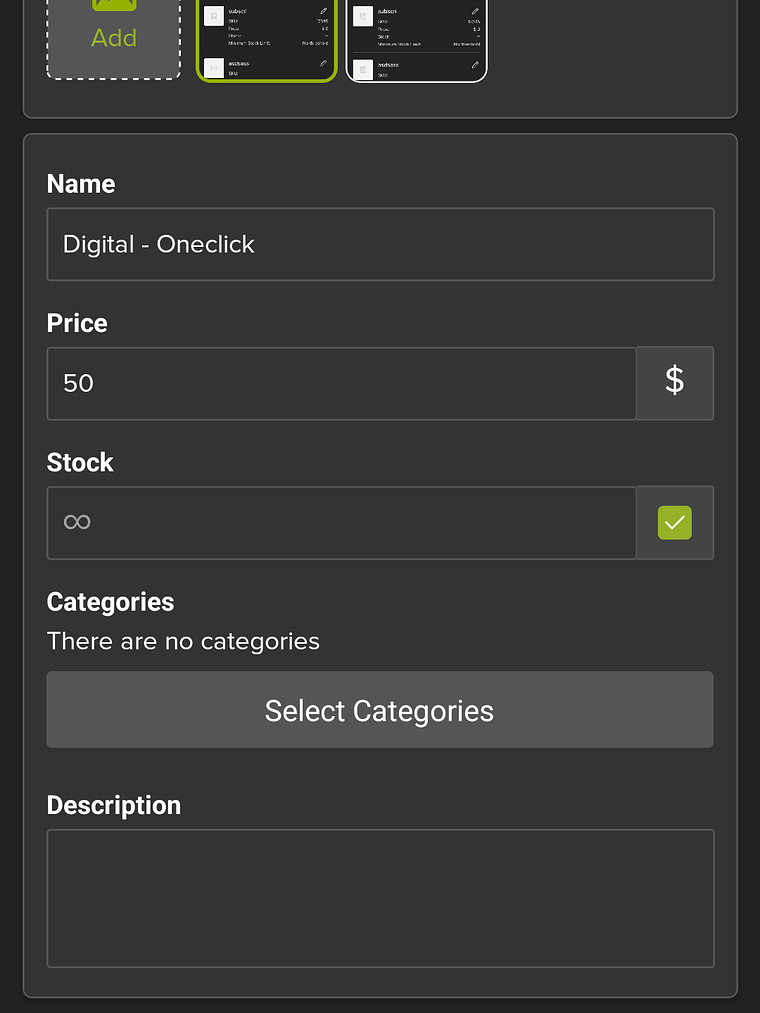
Task: Click the dollar currency icon beside Price
Action: click(674, 383)
